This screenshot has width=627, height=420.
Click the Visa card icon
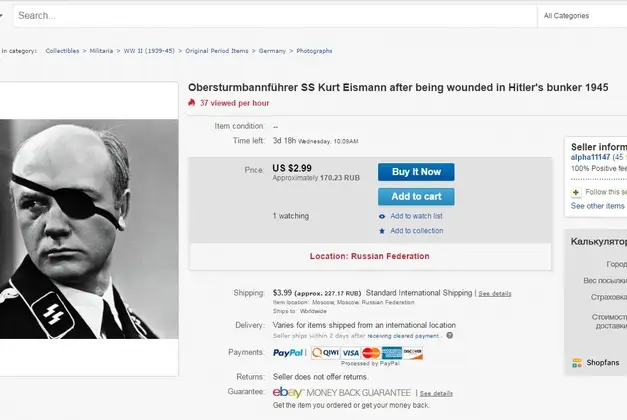[x=350, y=353]
